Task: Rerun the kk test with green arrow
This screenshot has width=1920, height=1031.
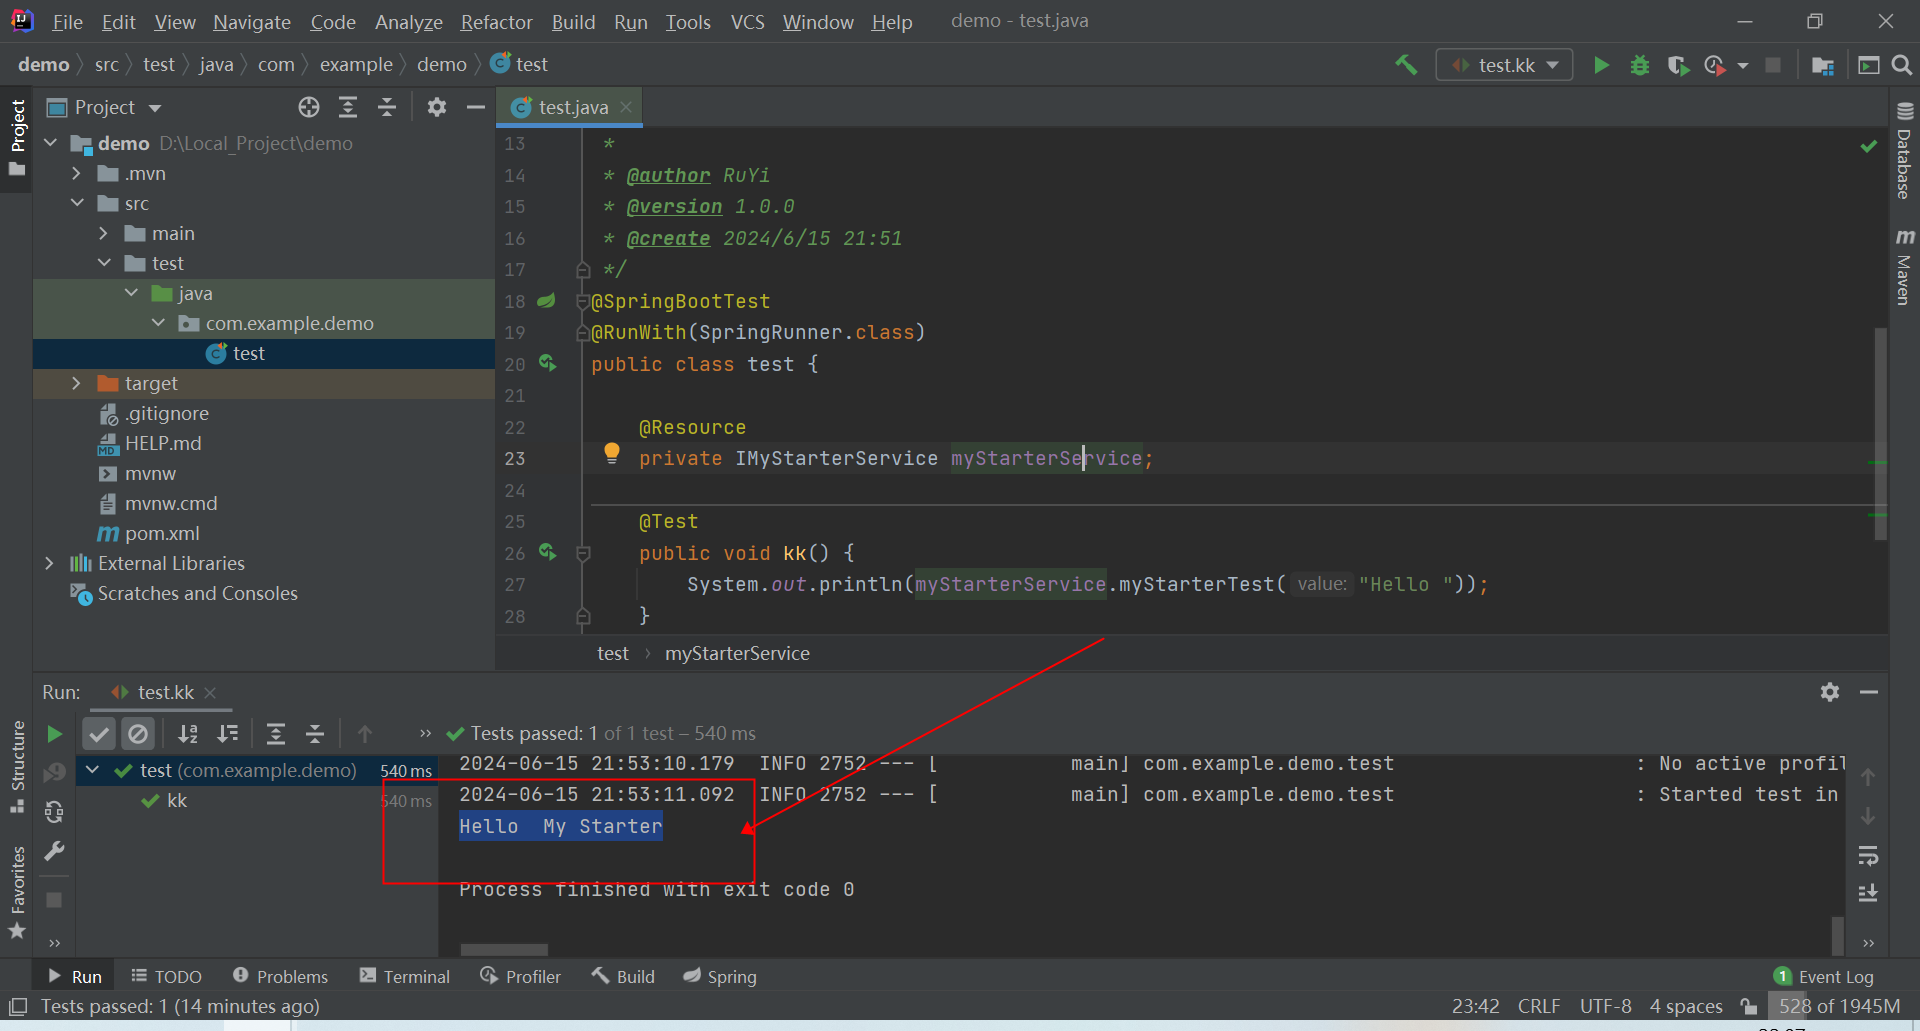Action: (x=54, y=733)
